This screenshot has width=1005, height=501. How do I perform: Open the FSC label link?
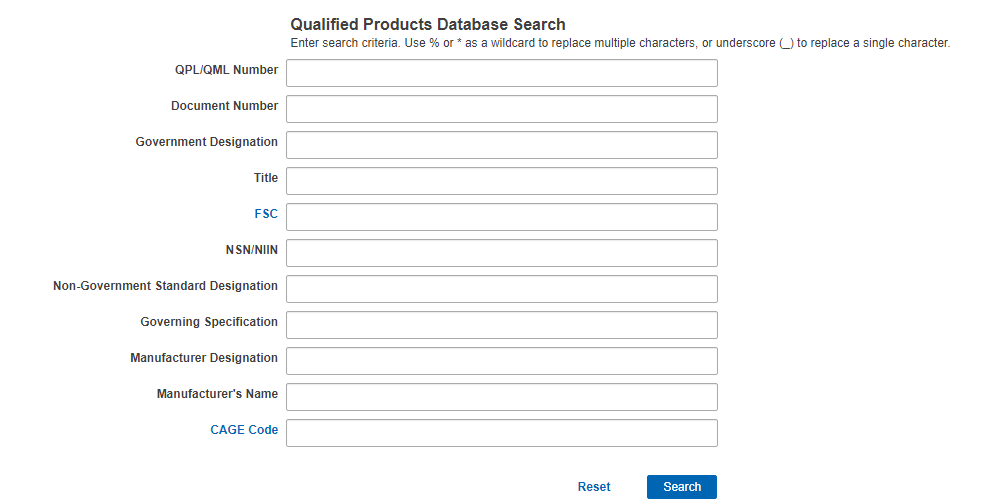click(x=266, y=214)
